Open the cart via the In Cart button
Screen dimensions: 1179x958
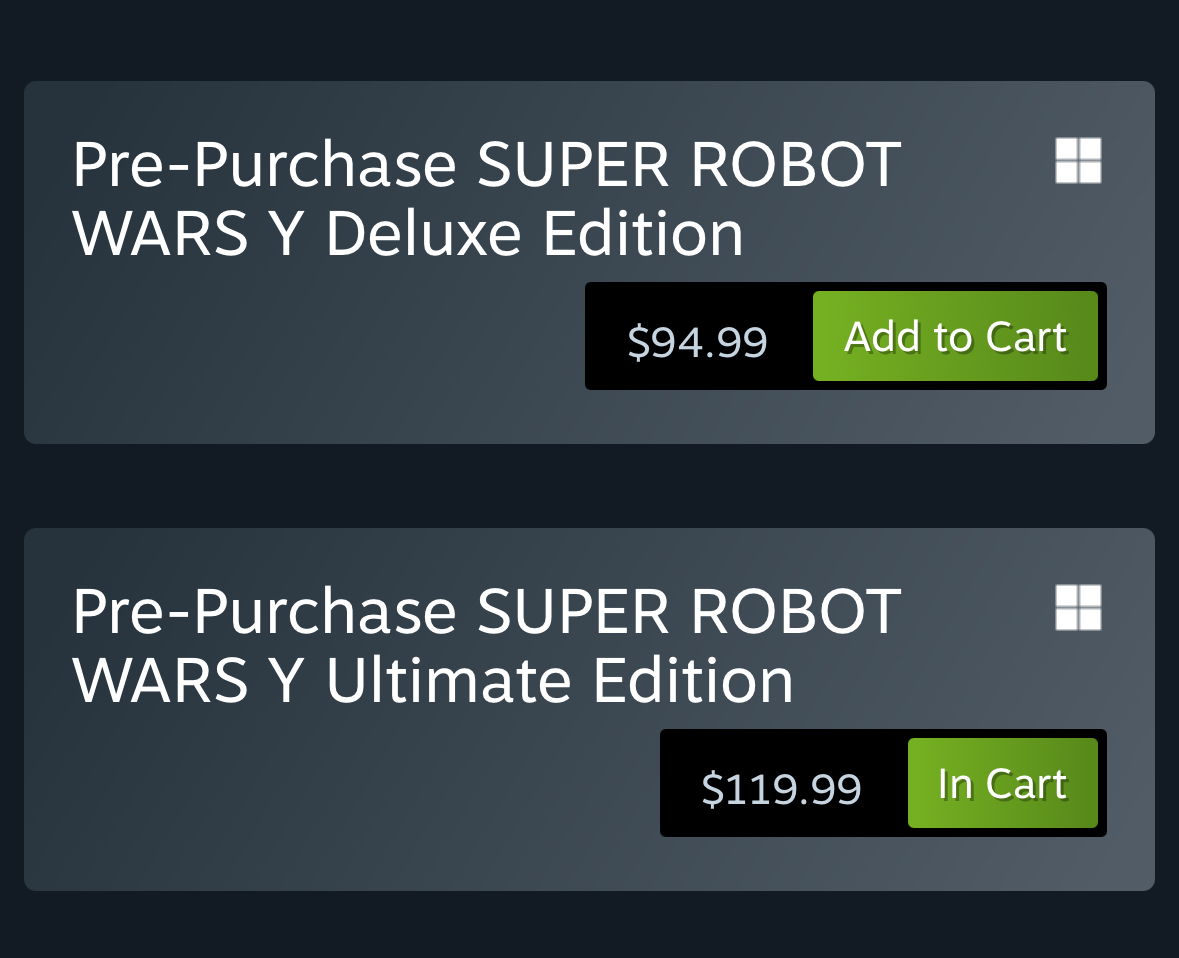[x=1002, y=783]
